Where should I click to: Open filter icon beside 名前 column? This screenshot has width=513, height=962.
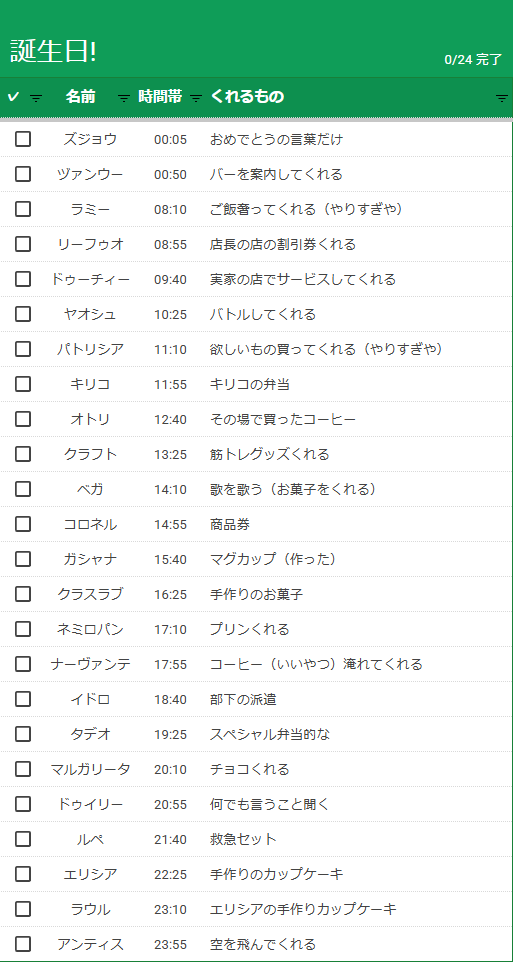coord(124,98)
